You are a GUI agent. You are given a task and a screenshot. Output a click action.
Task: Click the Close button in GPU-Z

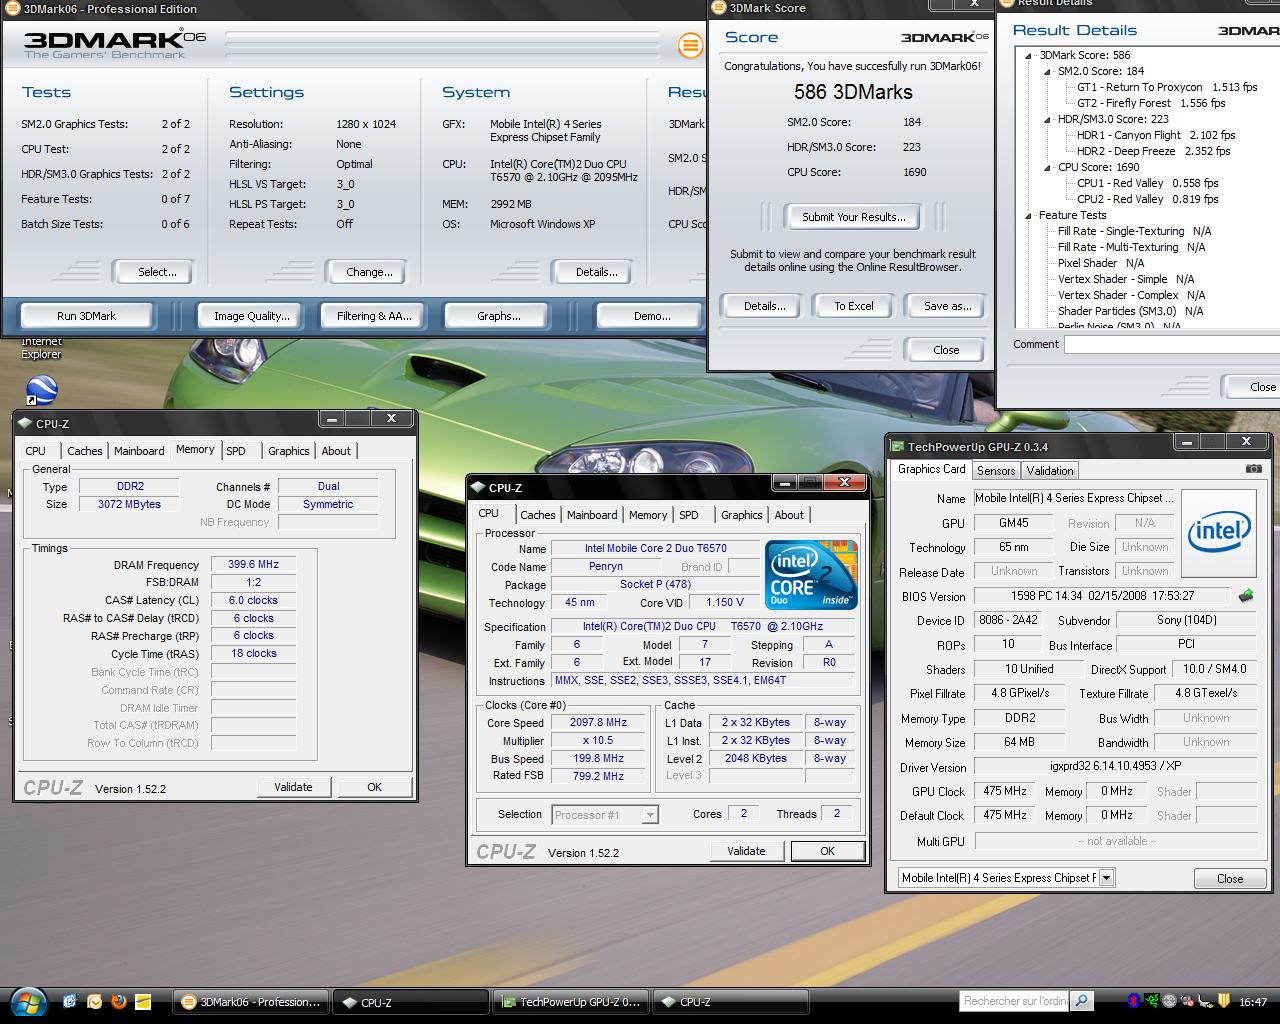pyautogui.click(x=1230, y=879)
